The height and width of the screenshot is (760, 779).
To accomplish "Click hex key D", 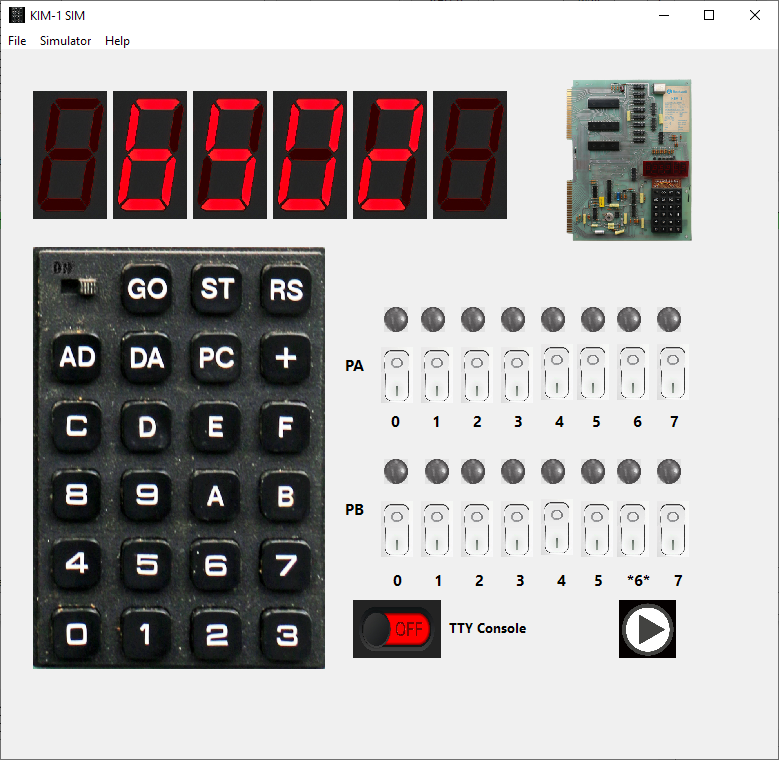I will pos(147,426).
